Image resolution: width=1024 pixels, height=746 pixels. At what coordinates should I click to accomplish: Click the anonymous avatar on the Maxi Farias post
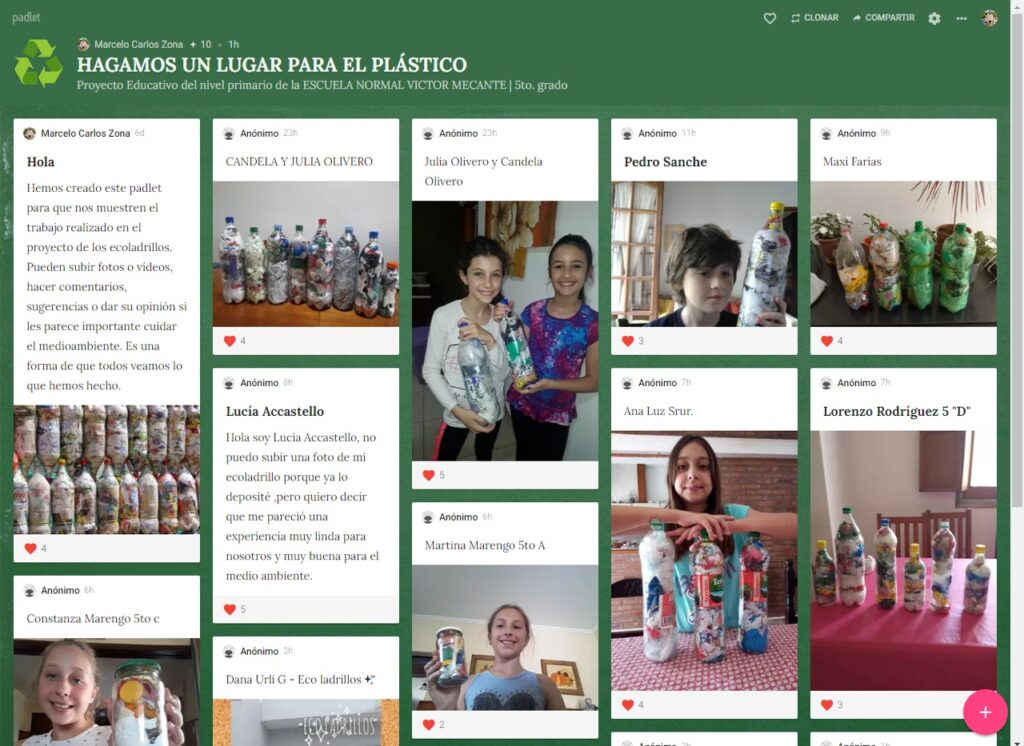pyautogui.click(x=826, y=133)
